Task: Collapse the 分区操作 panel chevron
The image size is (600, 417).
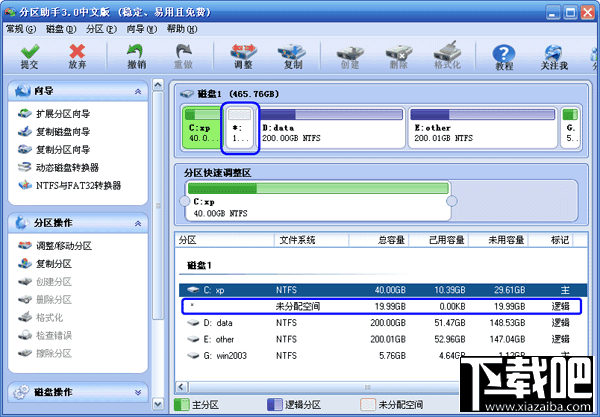Action: pyautogui.click(x=138, y=223)
